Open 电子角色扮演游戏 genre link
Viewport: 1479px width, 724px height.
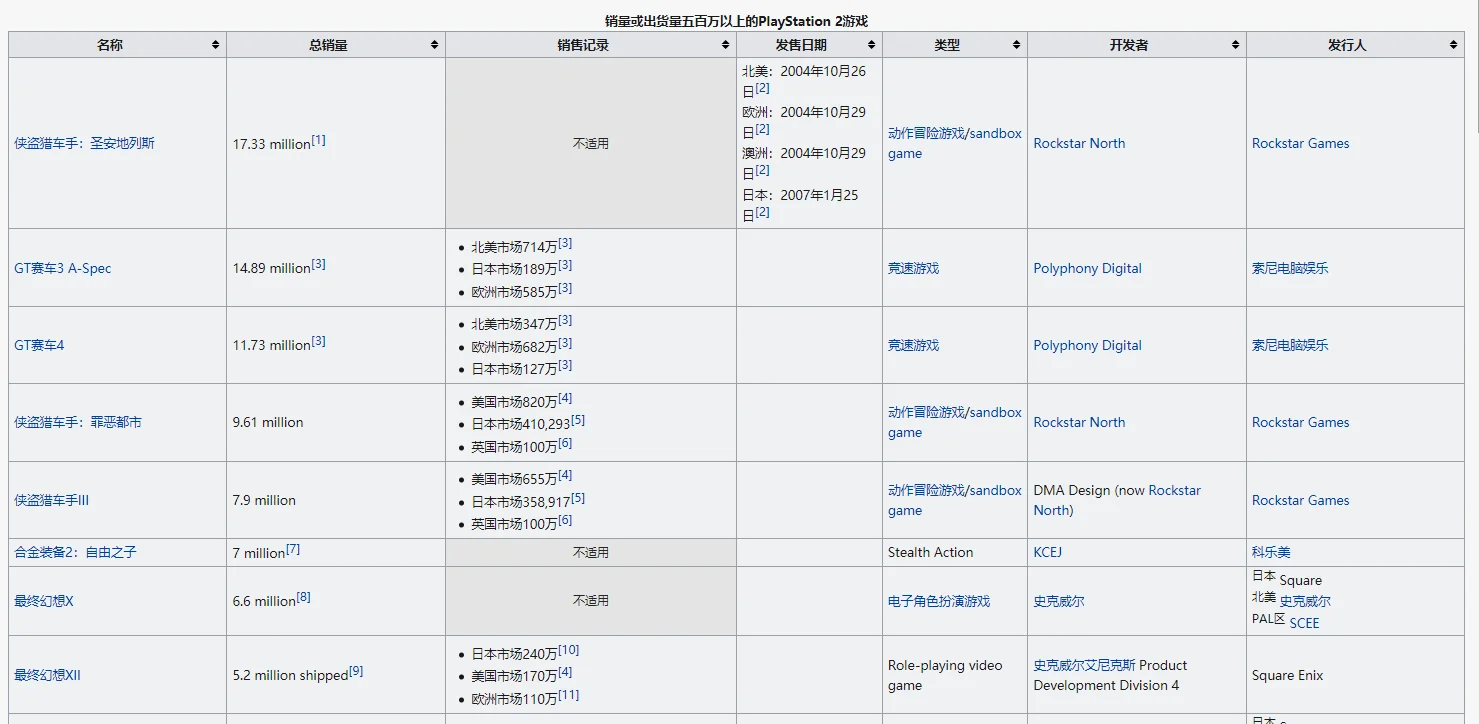(x=939, y=601)
